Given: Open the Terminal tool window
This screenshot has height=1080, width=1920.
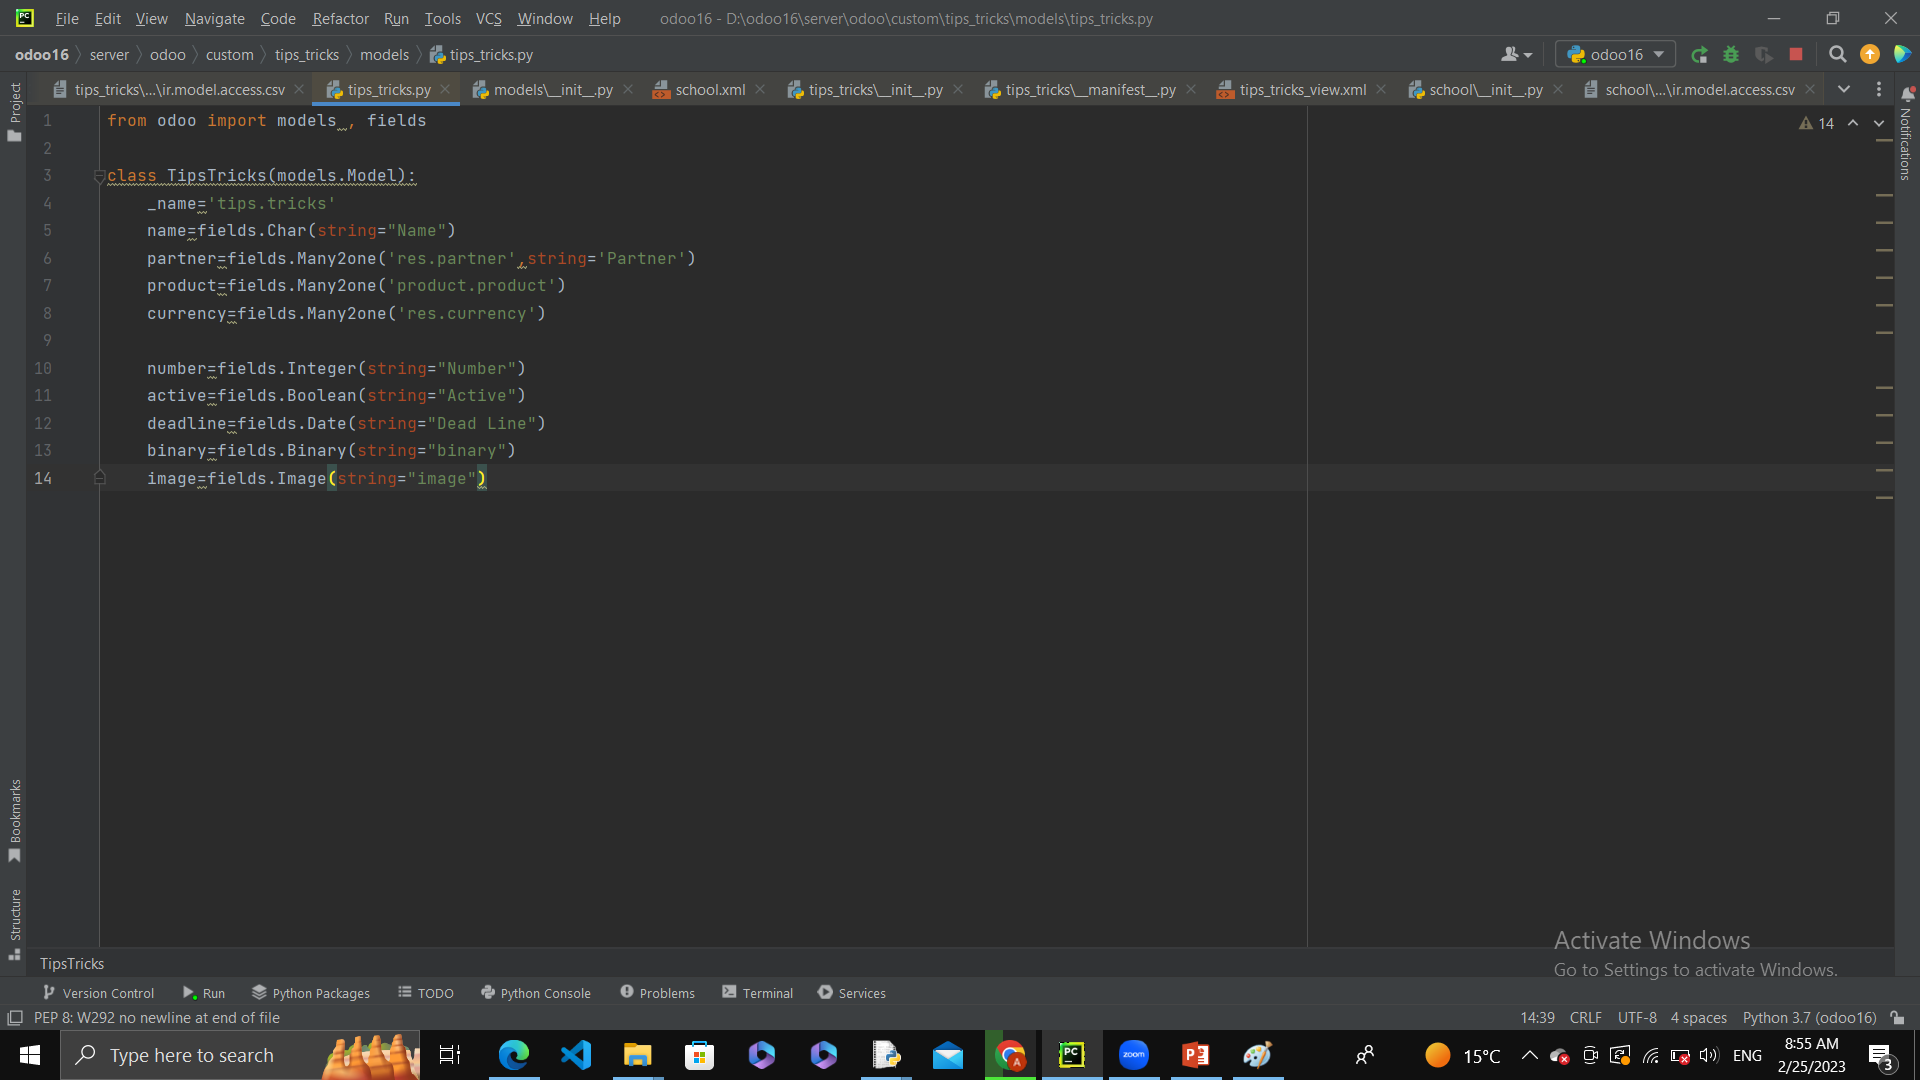Looking at the screenshot, I should 757,993.
